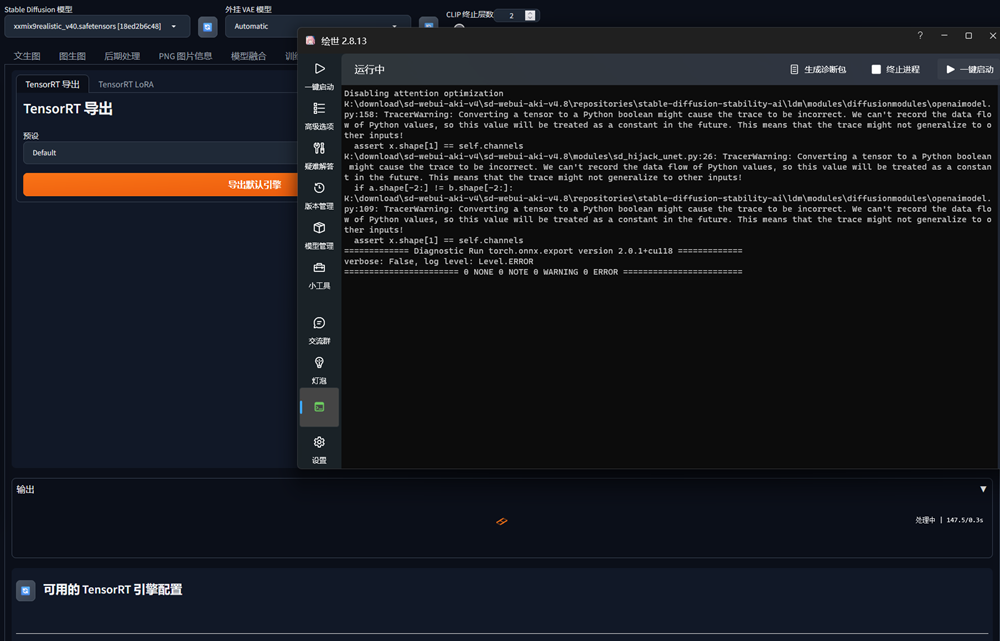This screenshot has height=641, width=1000.
Task: Click 终止进程 to stop the process
Action: 896,70
